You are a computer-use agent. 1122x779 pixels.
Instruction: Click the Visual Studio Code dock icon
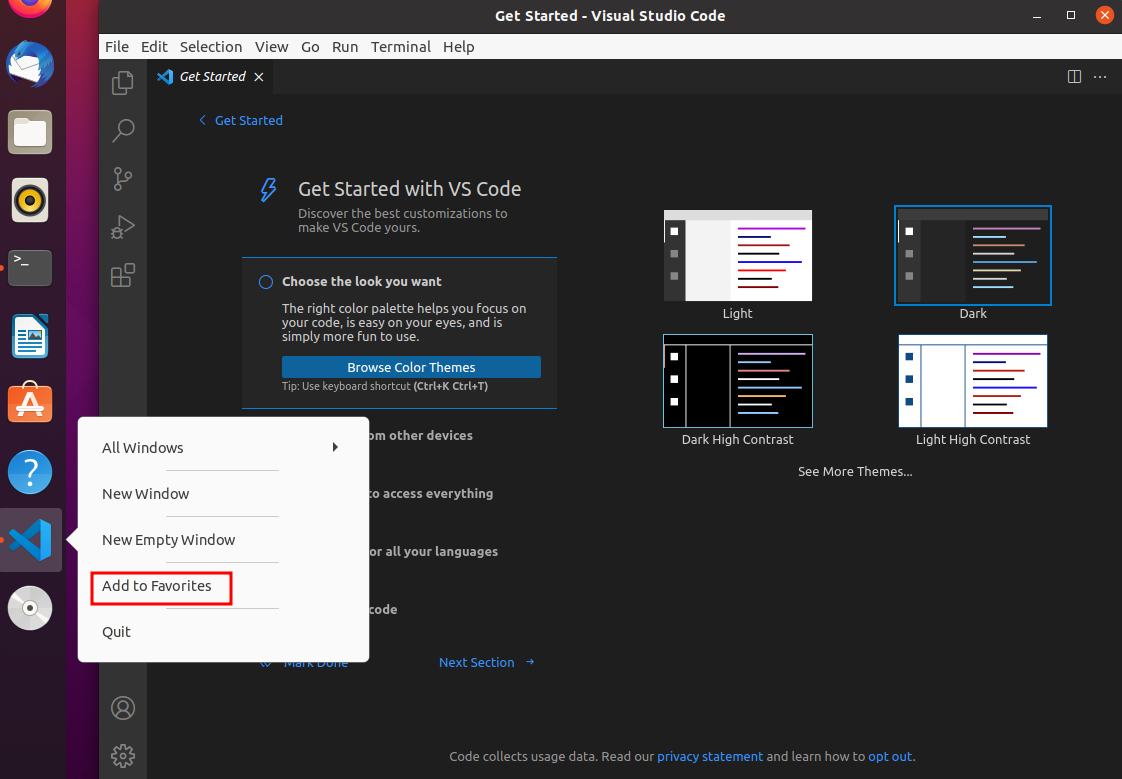click(x=31, y=539)
